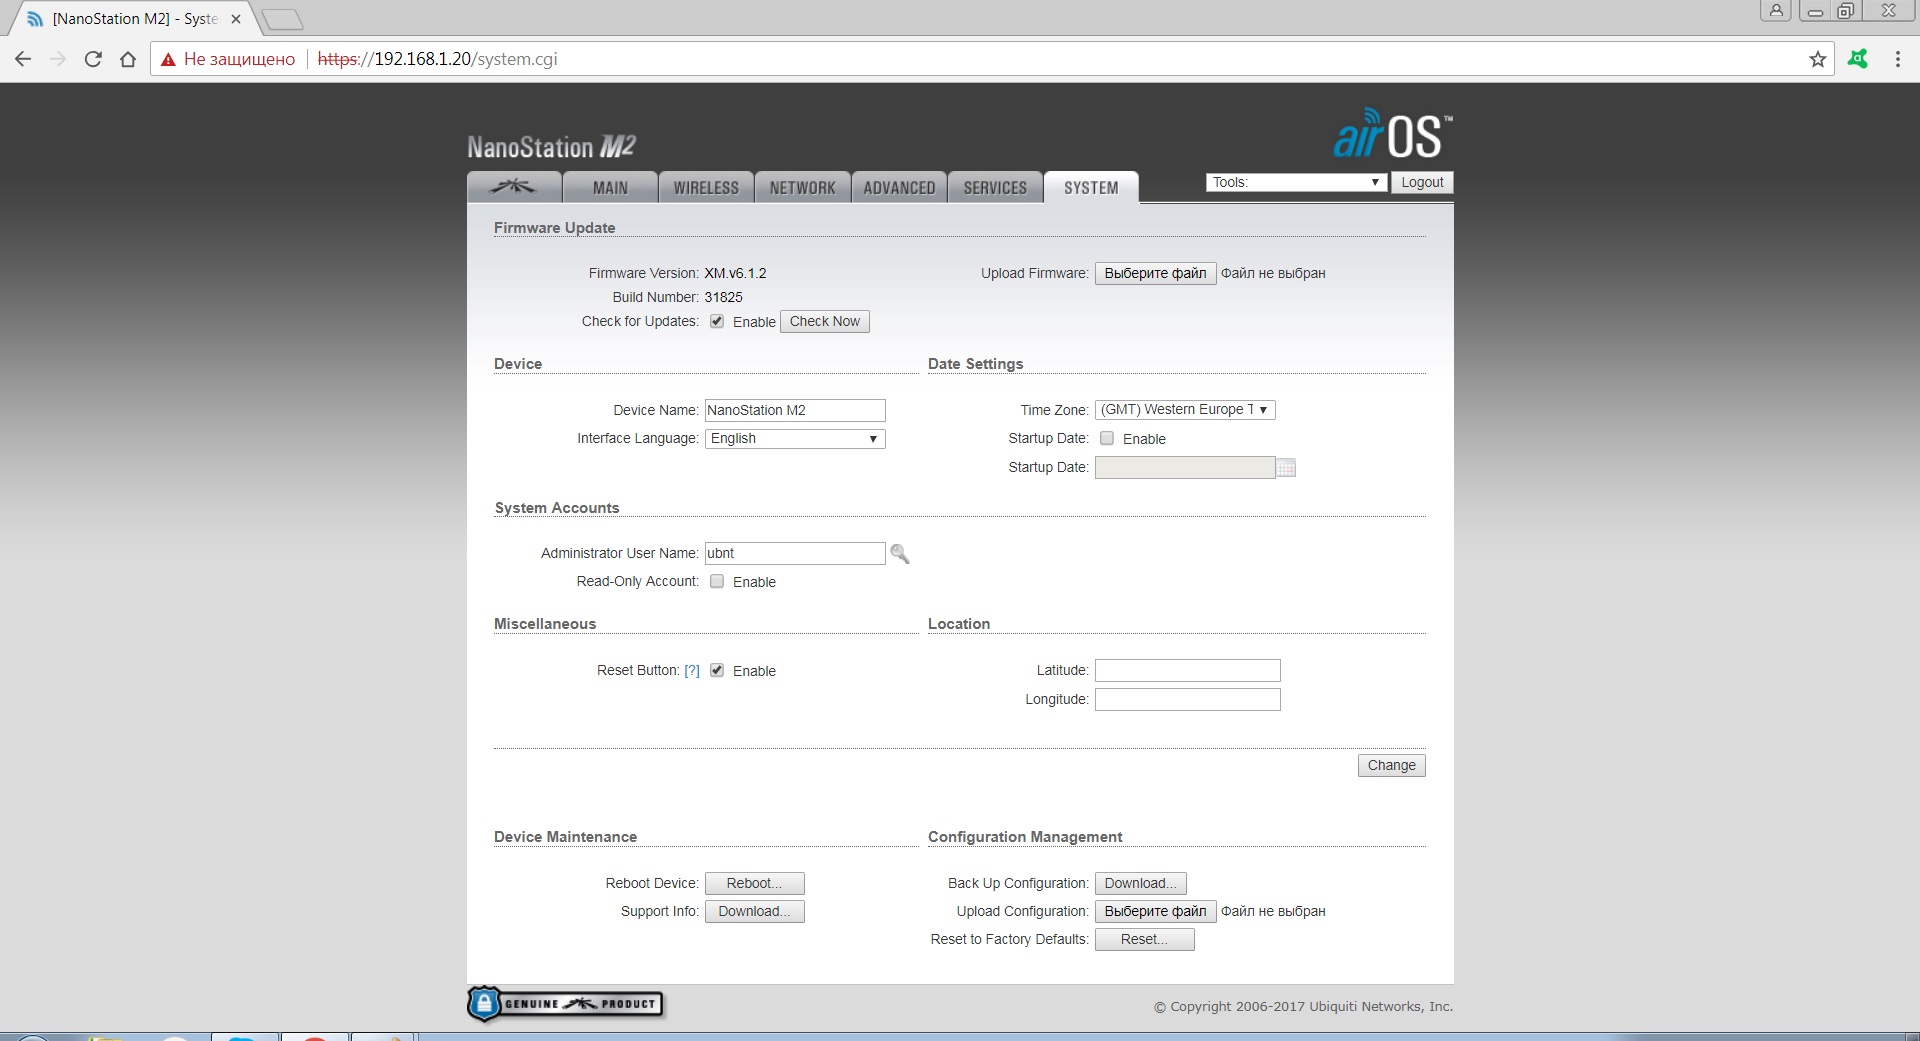Click the Latitude input field
Image resolution: width=1920 pixels, height=1041 pixels.
[x=1187, y=670]
